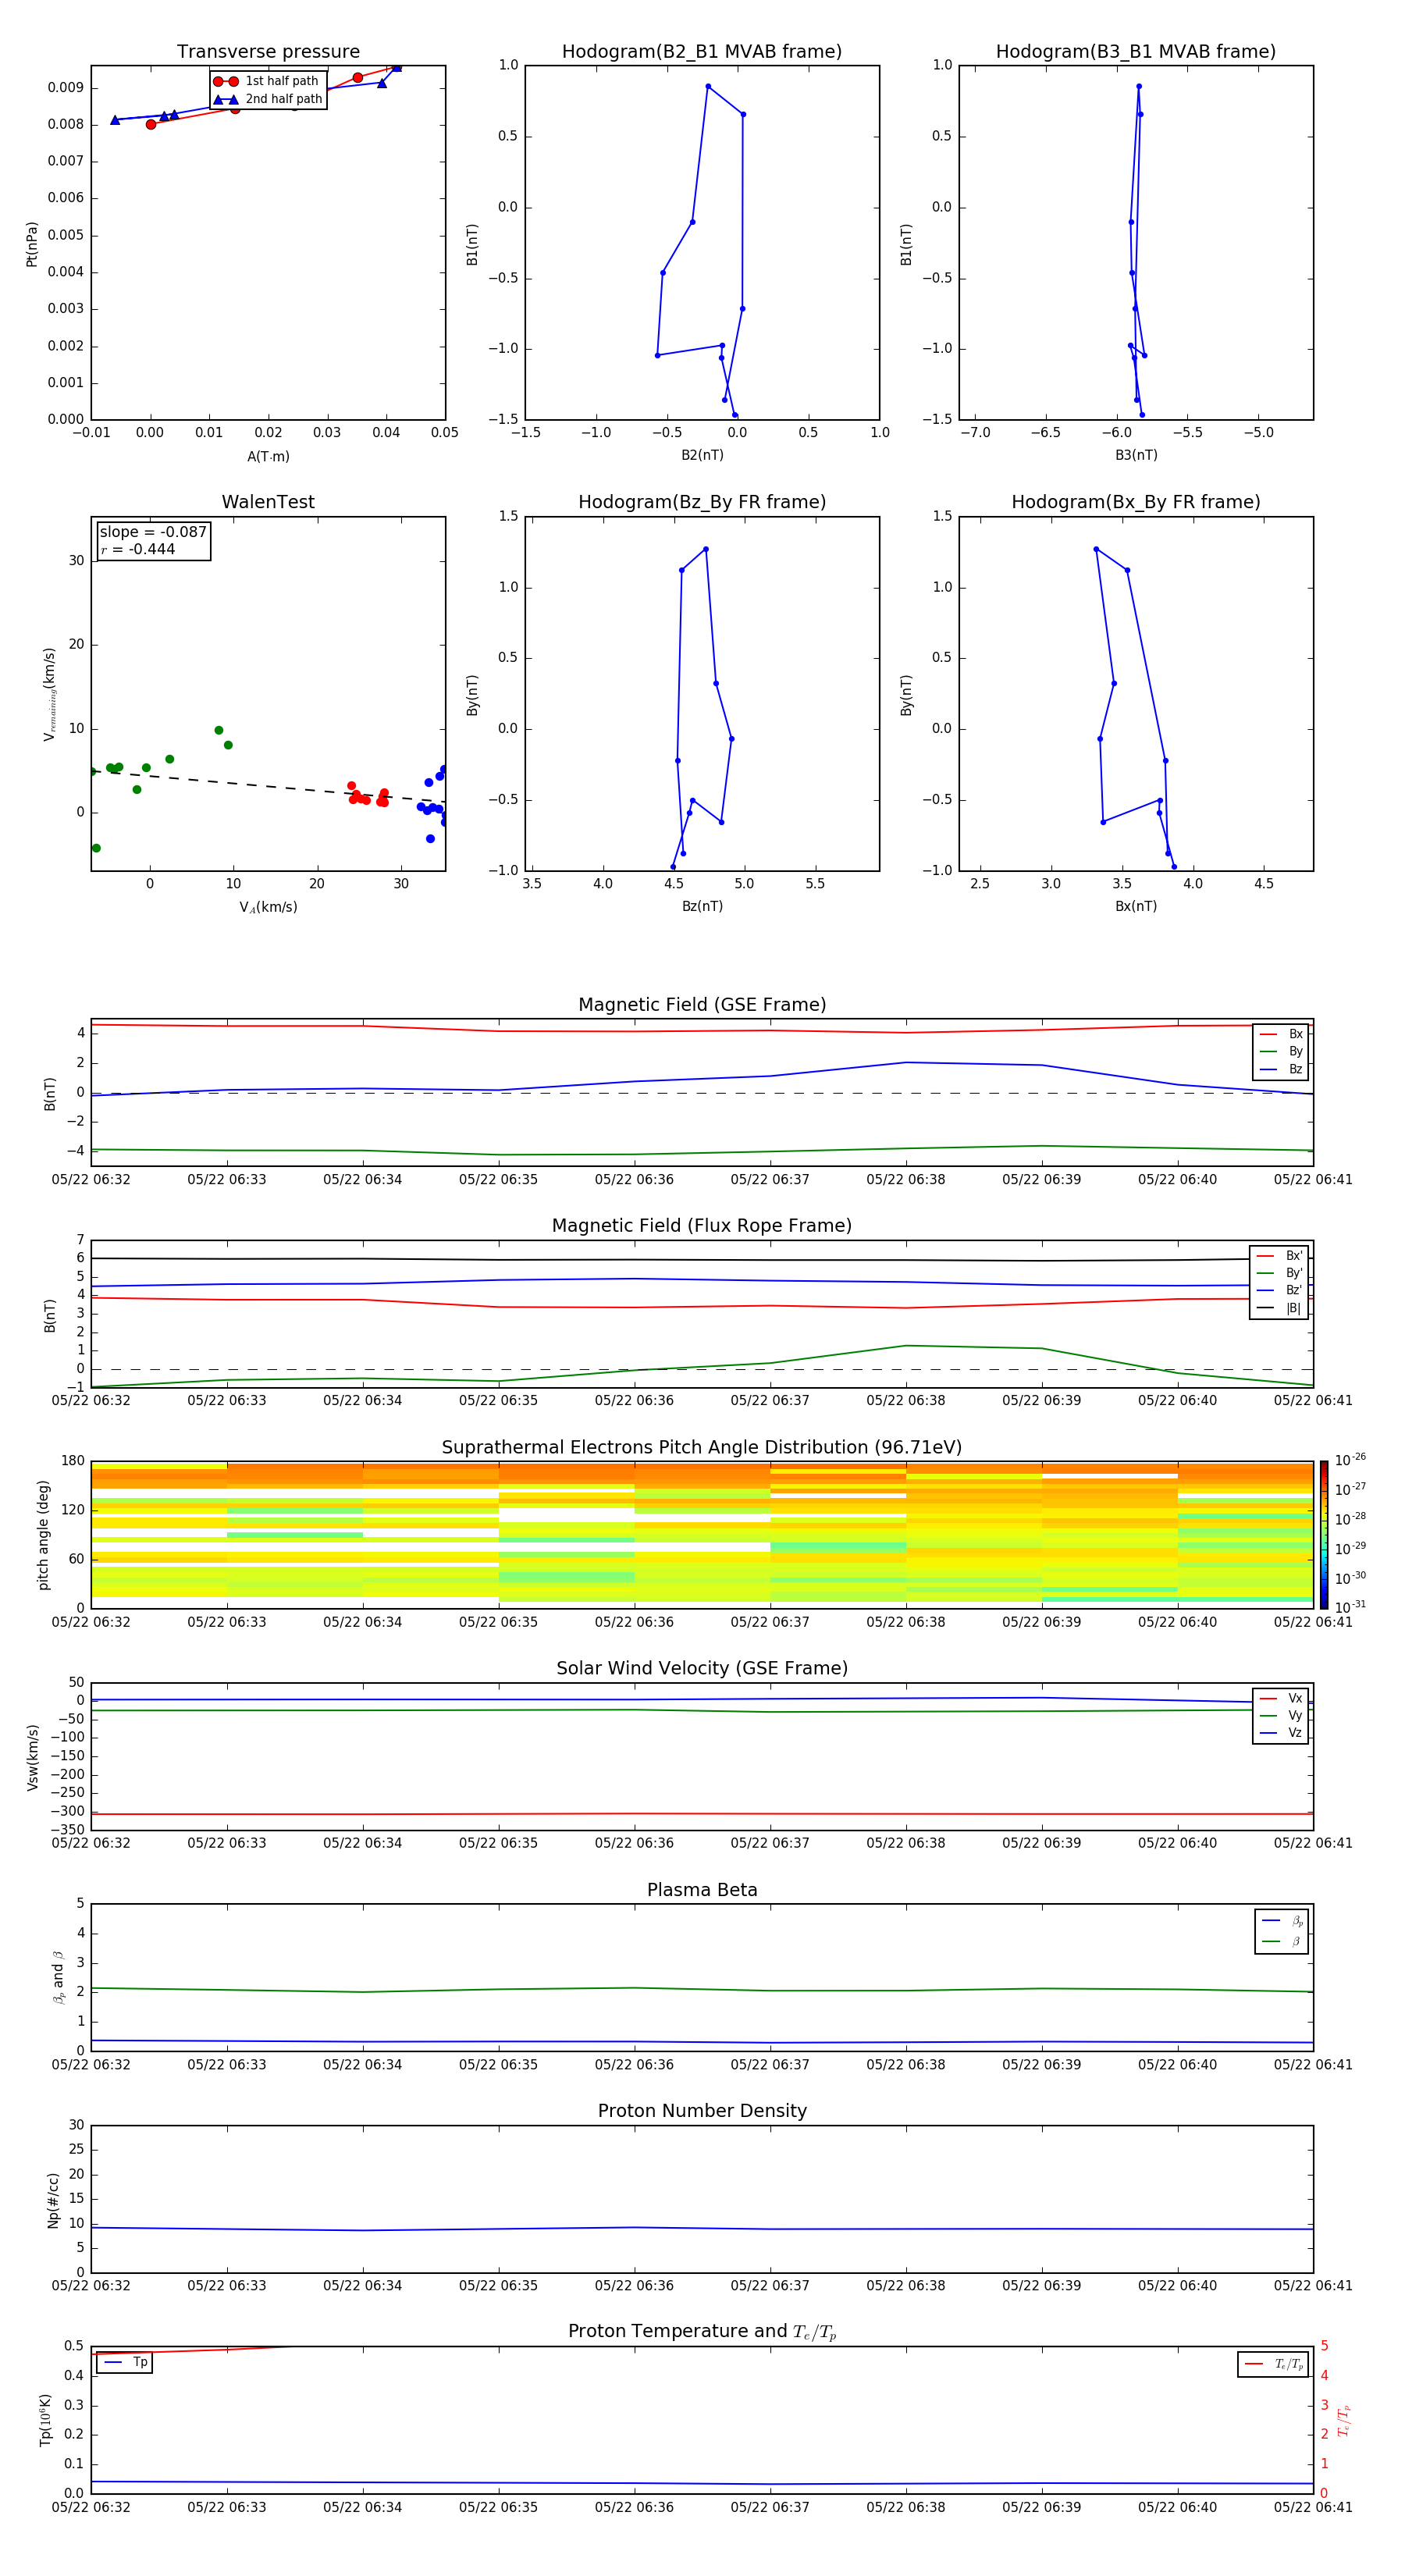Screen dimensions: 1405x2576
Task: Select By' in the Flux Rope legend
Action: 1280,1273
